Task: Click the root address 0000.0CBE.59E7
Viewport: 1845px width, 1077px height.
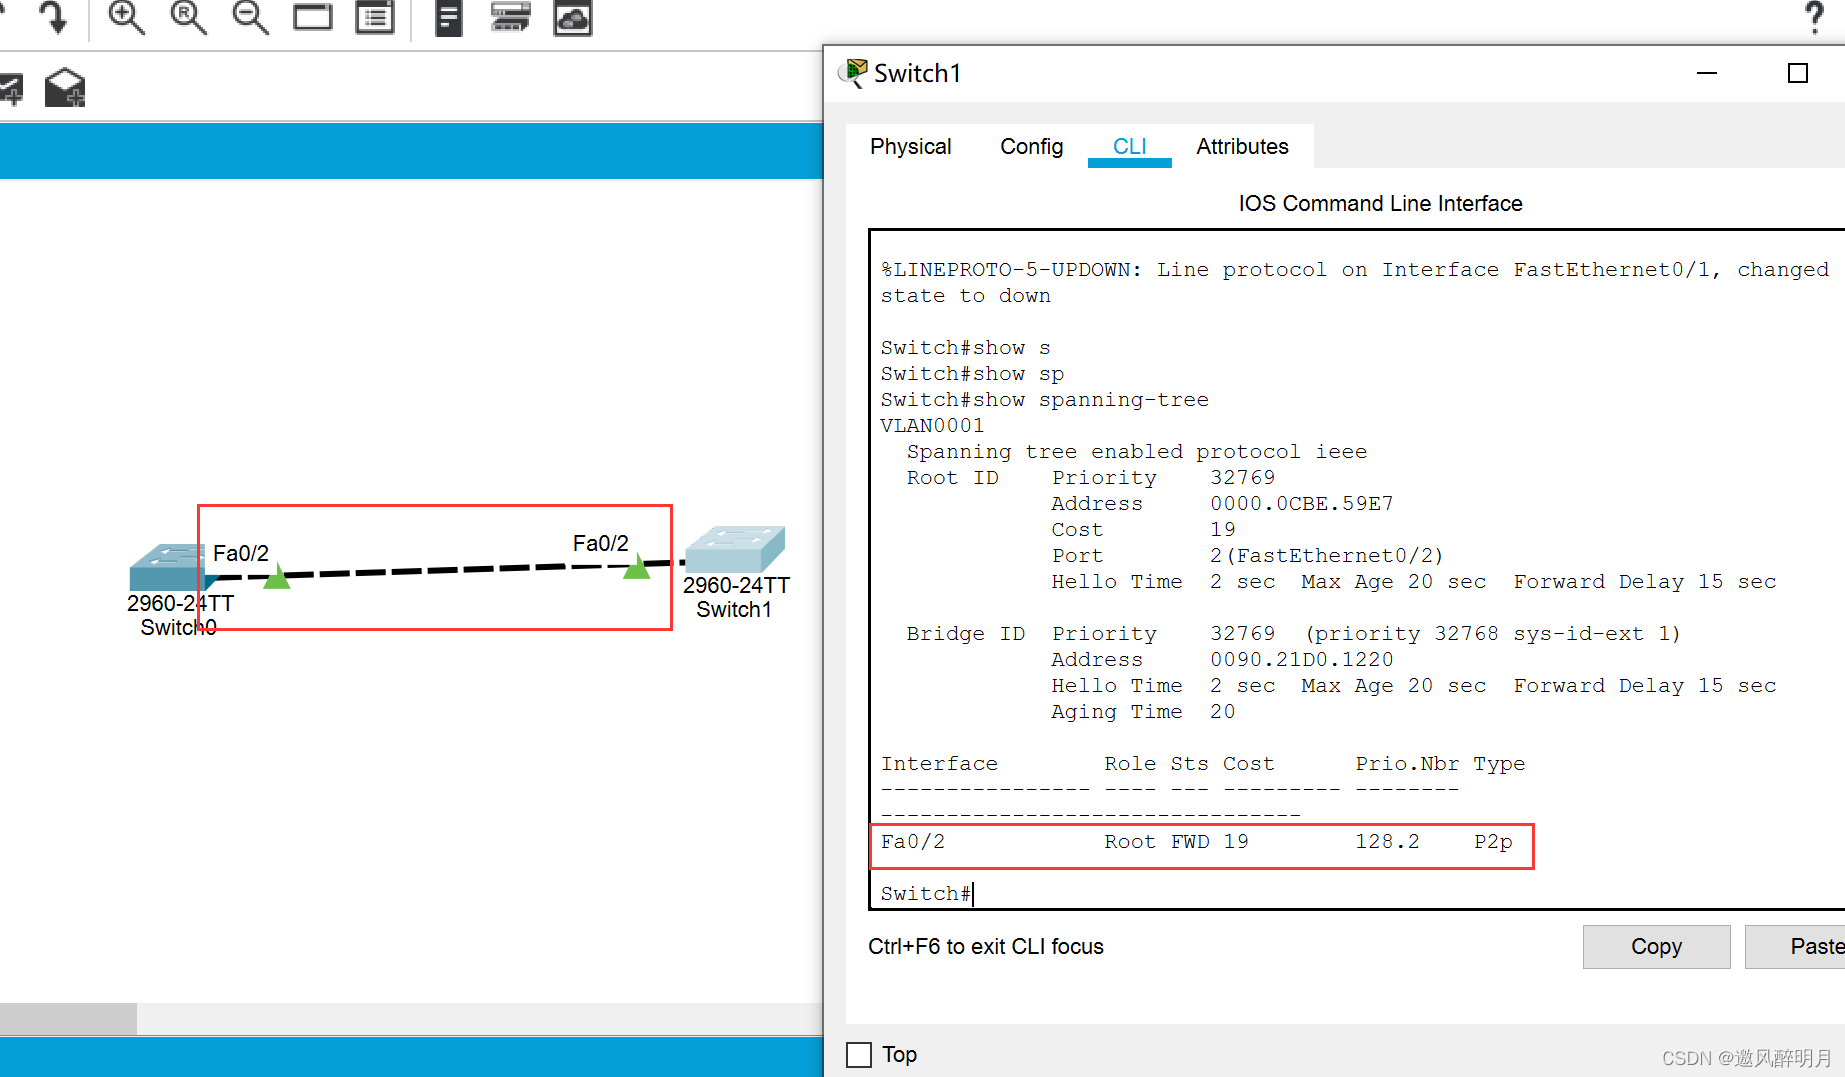Action: pyautogui.click(x=1301, y=503)
